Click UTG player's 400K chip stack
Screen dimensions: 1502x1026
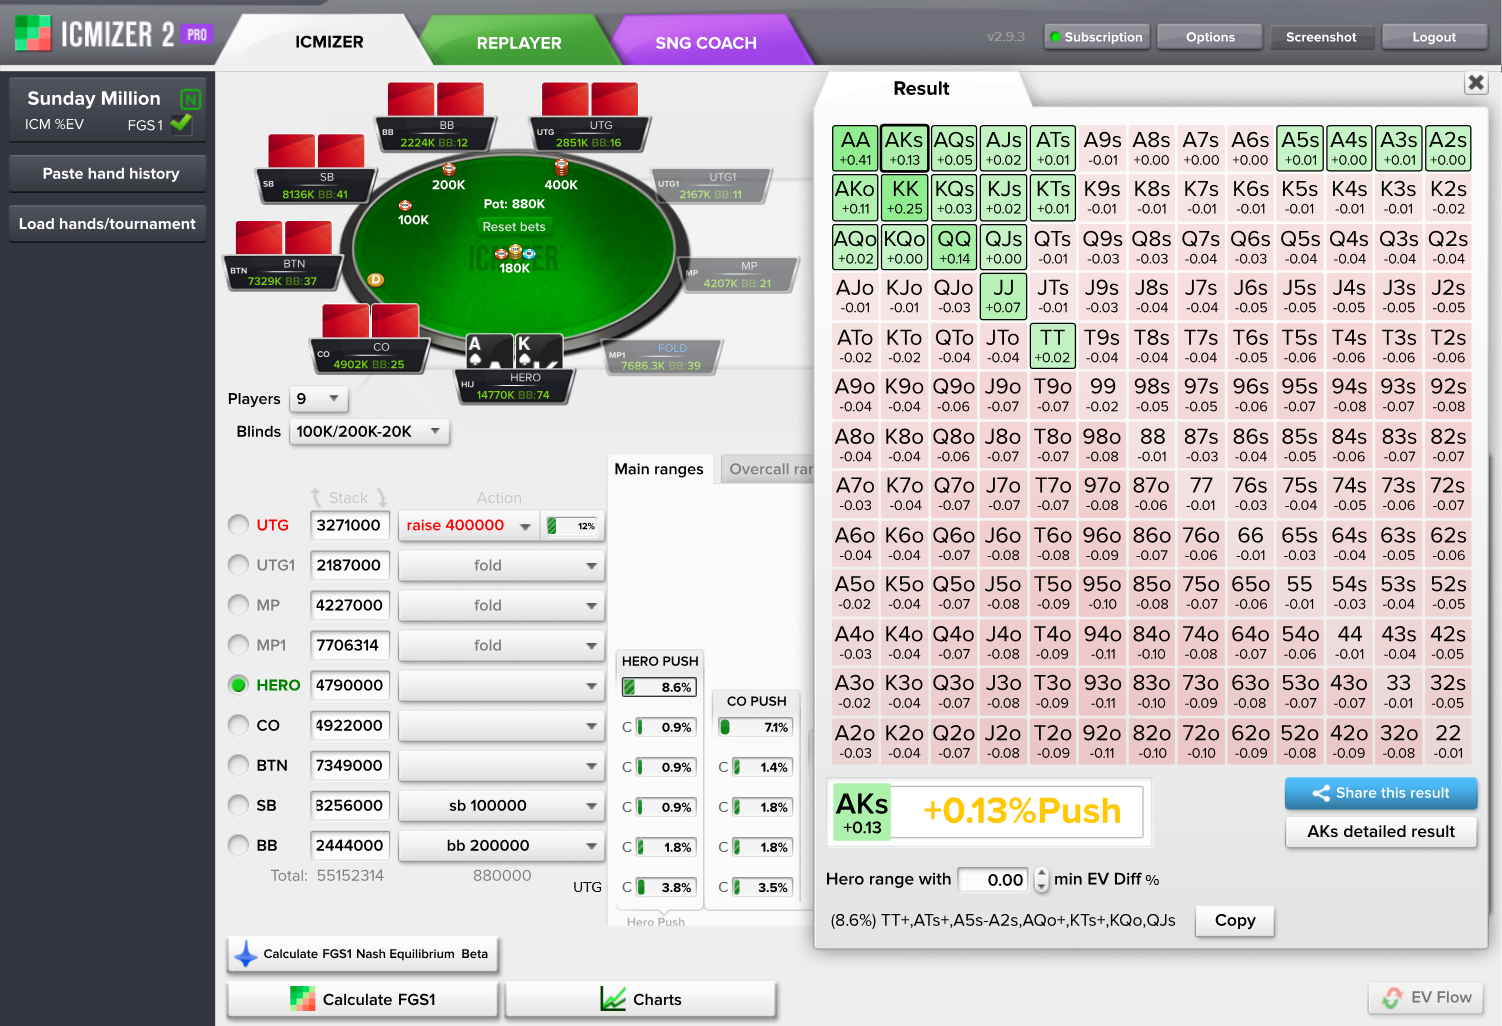click(x=561, y=166)
